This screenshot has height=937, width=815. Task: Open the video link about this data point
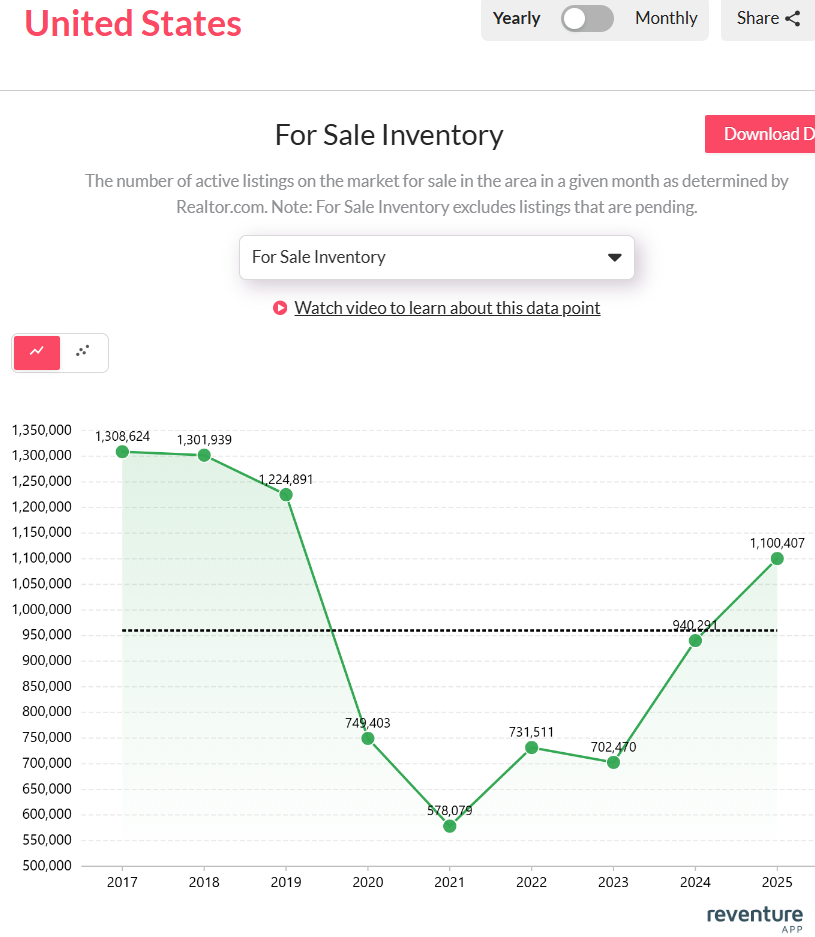pyautogui.click(x=447, y=308)
